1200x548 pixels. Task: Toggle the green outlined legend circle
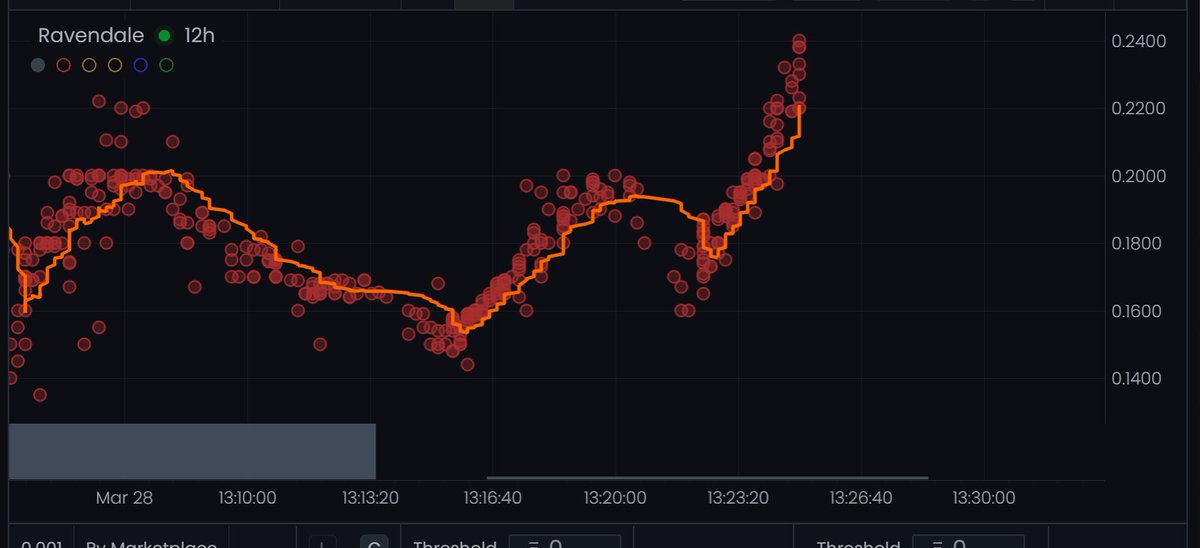167,66
